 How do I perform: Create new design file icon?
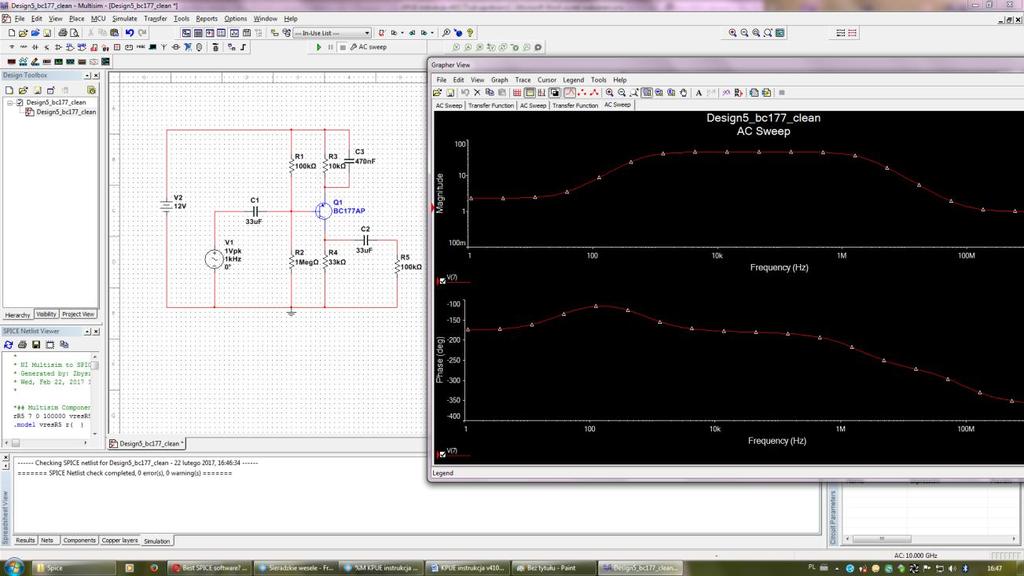[x=11, y=33]
